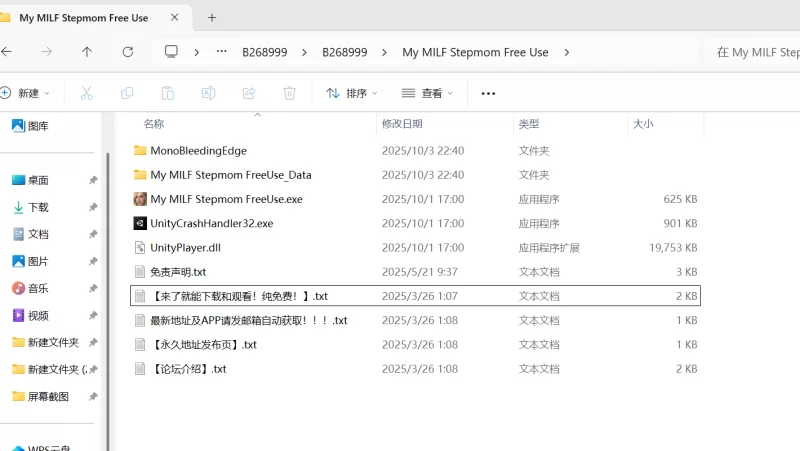Click the My MILF Stepmom Free Use tab
Image resolution: width=800 pixels, height=451 pixels.
click(84, 18)
